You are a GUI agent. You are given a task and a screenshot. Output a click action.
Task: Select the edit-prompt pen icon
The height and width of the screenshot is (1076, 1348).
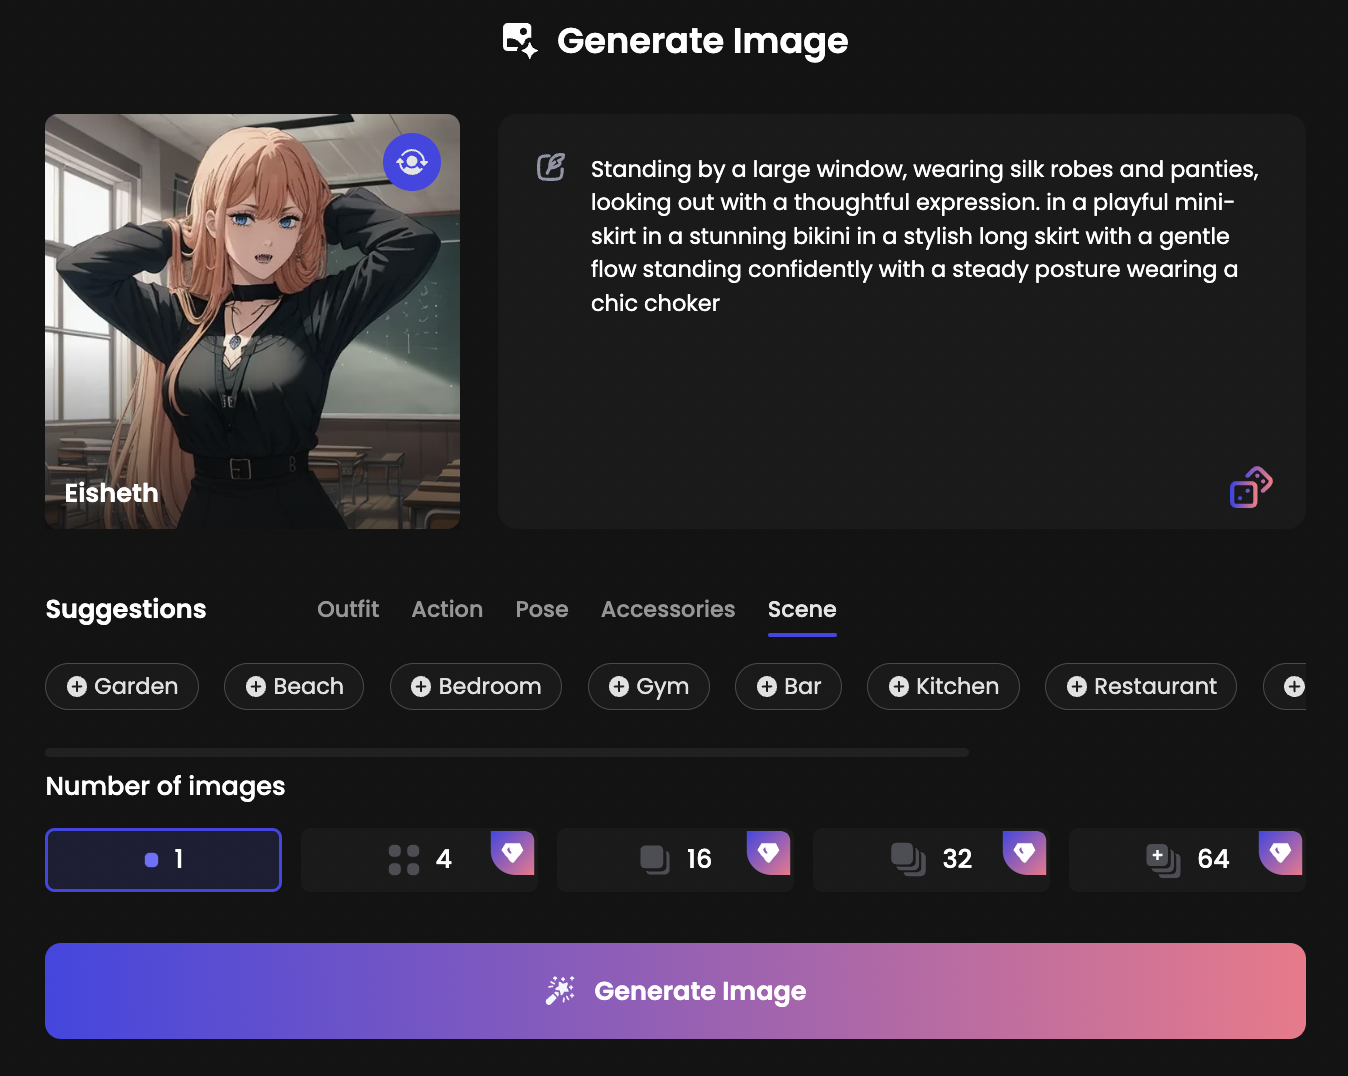coord(549,167)
